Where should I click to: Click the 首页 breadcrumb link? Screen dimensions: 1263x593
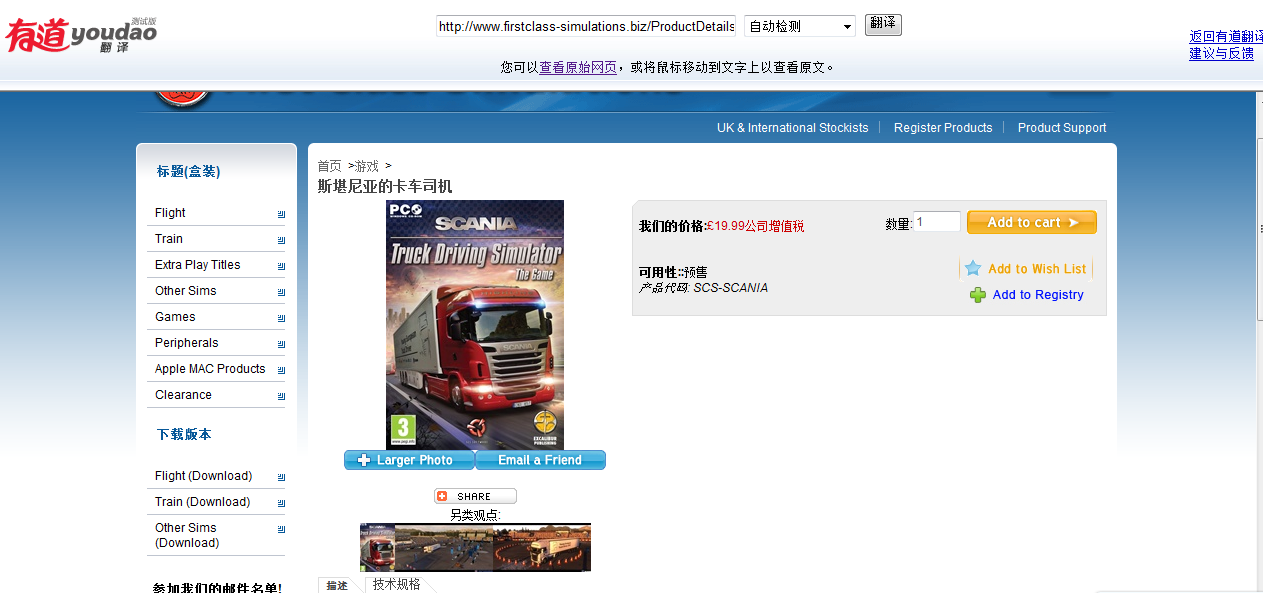pyautogui.click(x=330, y=166)
